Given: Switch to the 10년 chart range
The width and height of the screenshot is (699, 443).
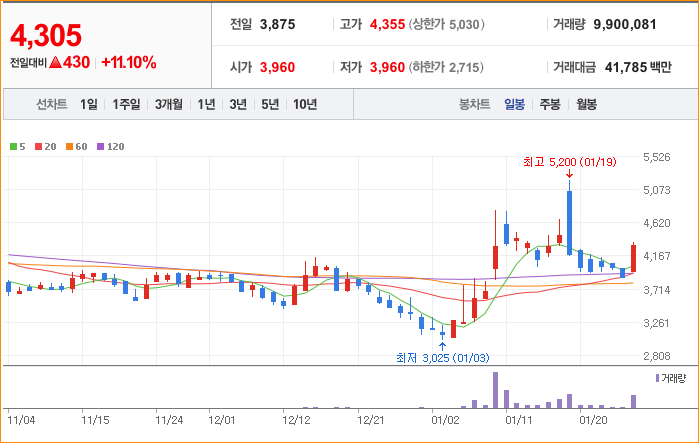Looking at the screenshot, I should (305, 104).
